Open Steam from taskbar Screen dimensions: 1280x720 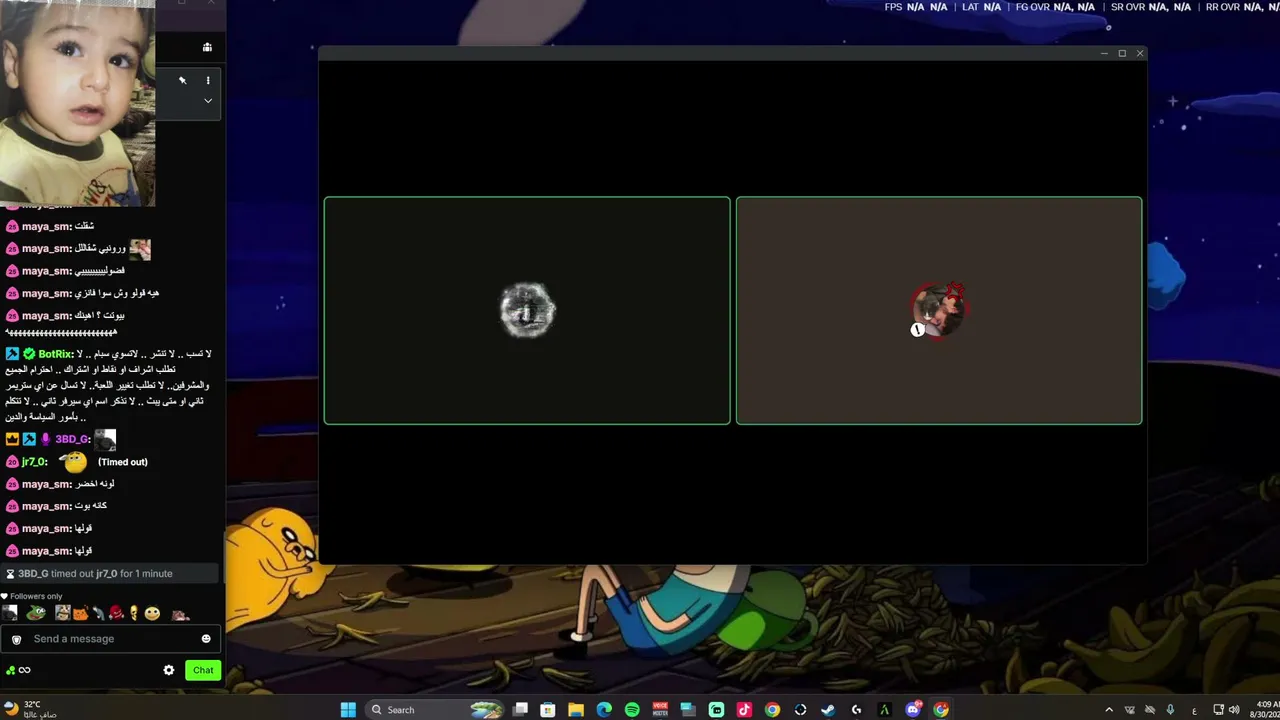(x=828, y=710)
